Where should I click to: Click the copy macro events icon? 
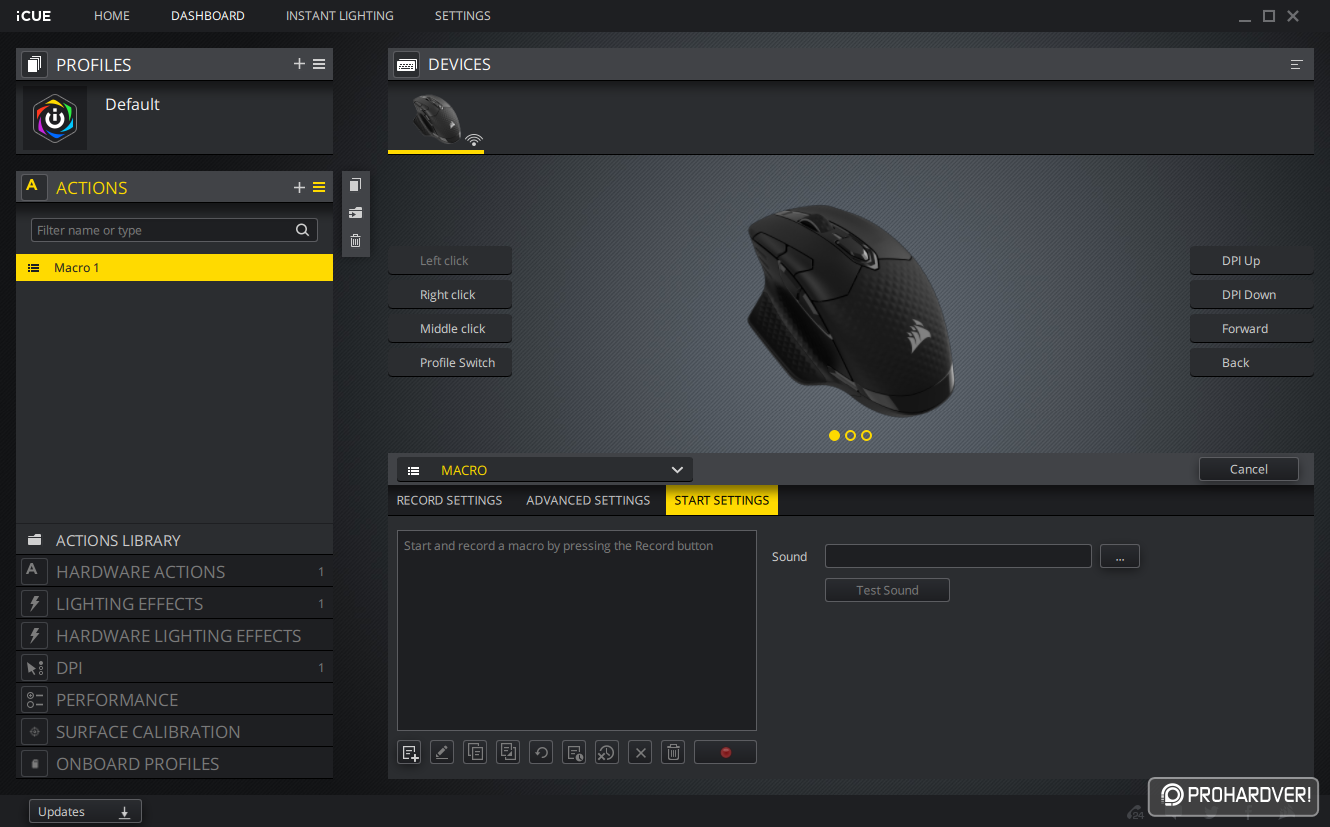(475, 752)
